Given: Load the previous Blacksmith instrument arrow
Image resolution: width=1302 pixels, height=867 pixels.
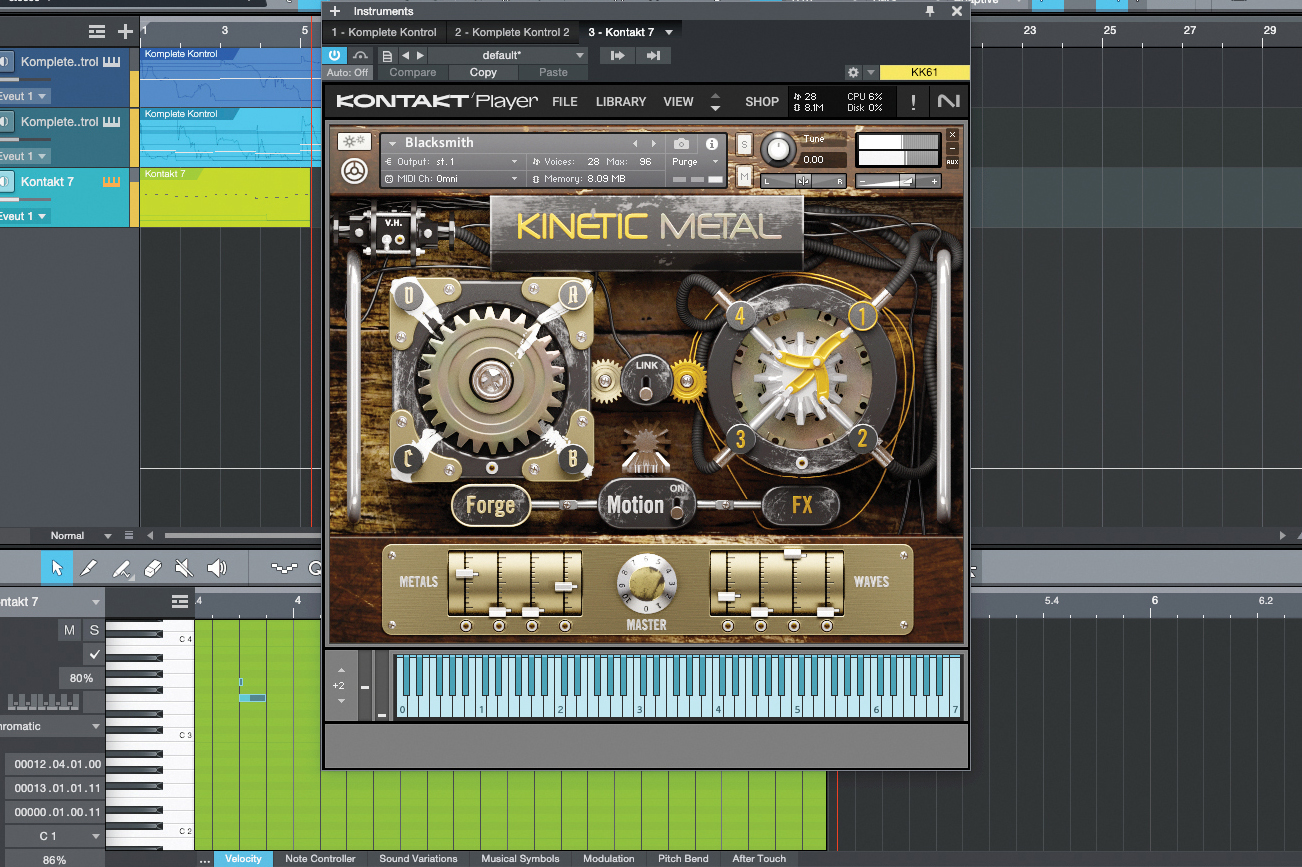Looking at the screenshot, I should pos(634,143).
